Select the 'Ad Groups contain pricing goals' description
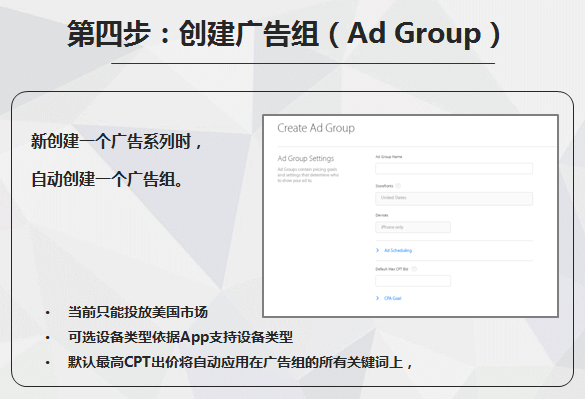585x399 pixels. [x=308, y=175]
